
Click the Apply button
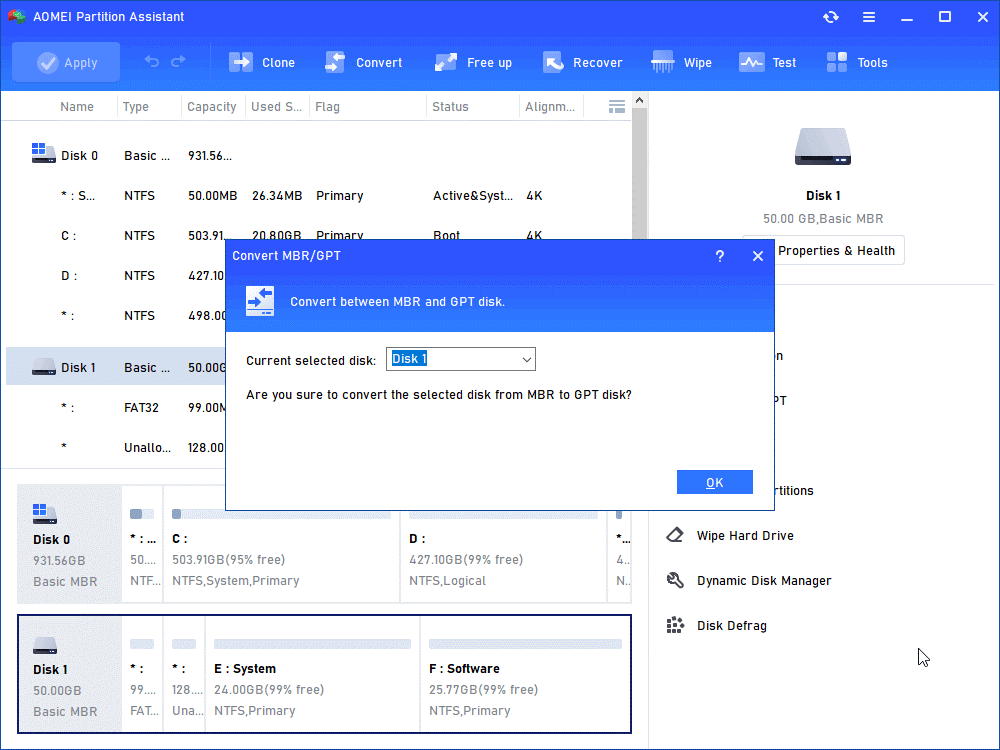66,62
